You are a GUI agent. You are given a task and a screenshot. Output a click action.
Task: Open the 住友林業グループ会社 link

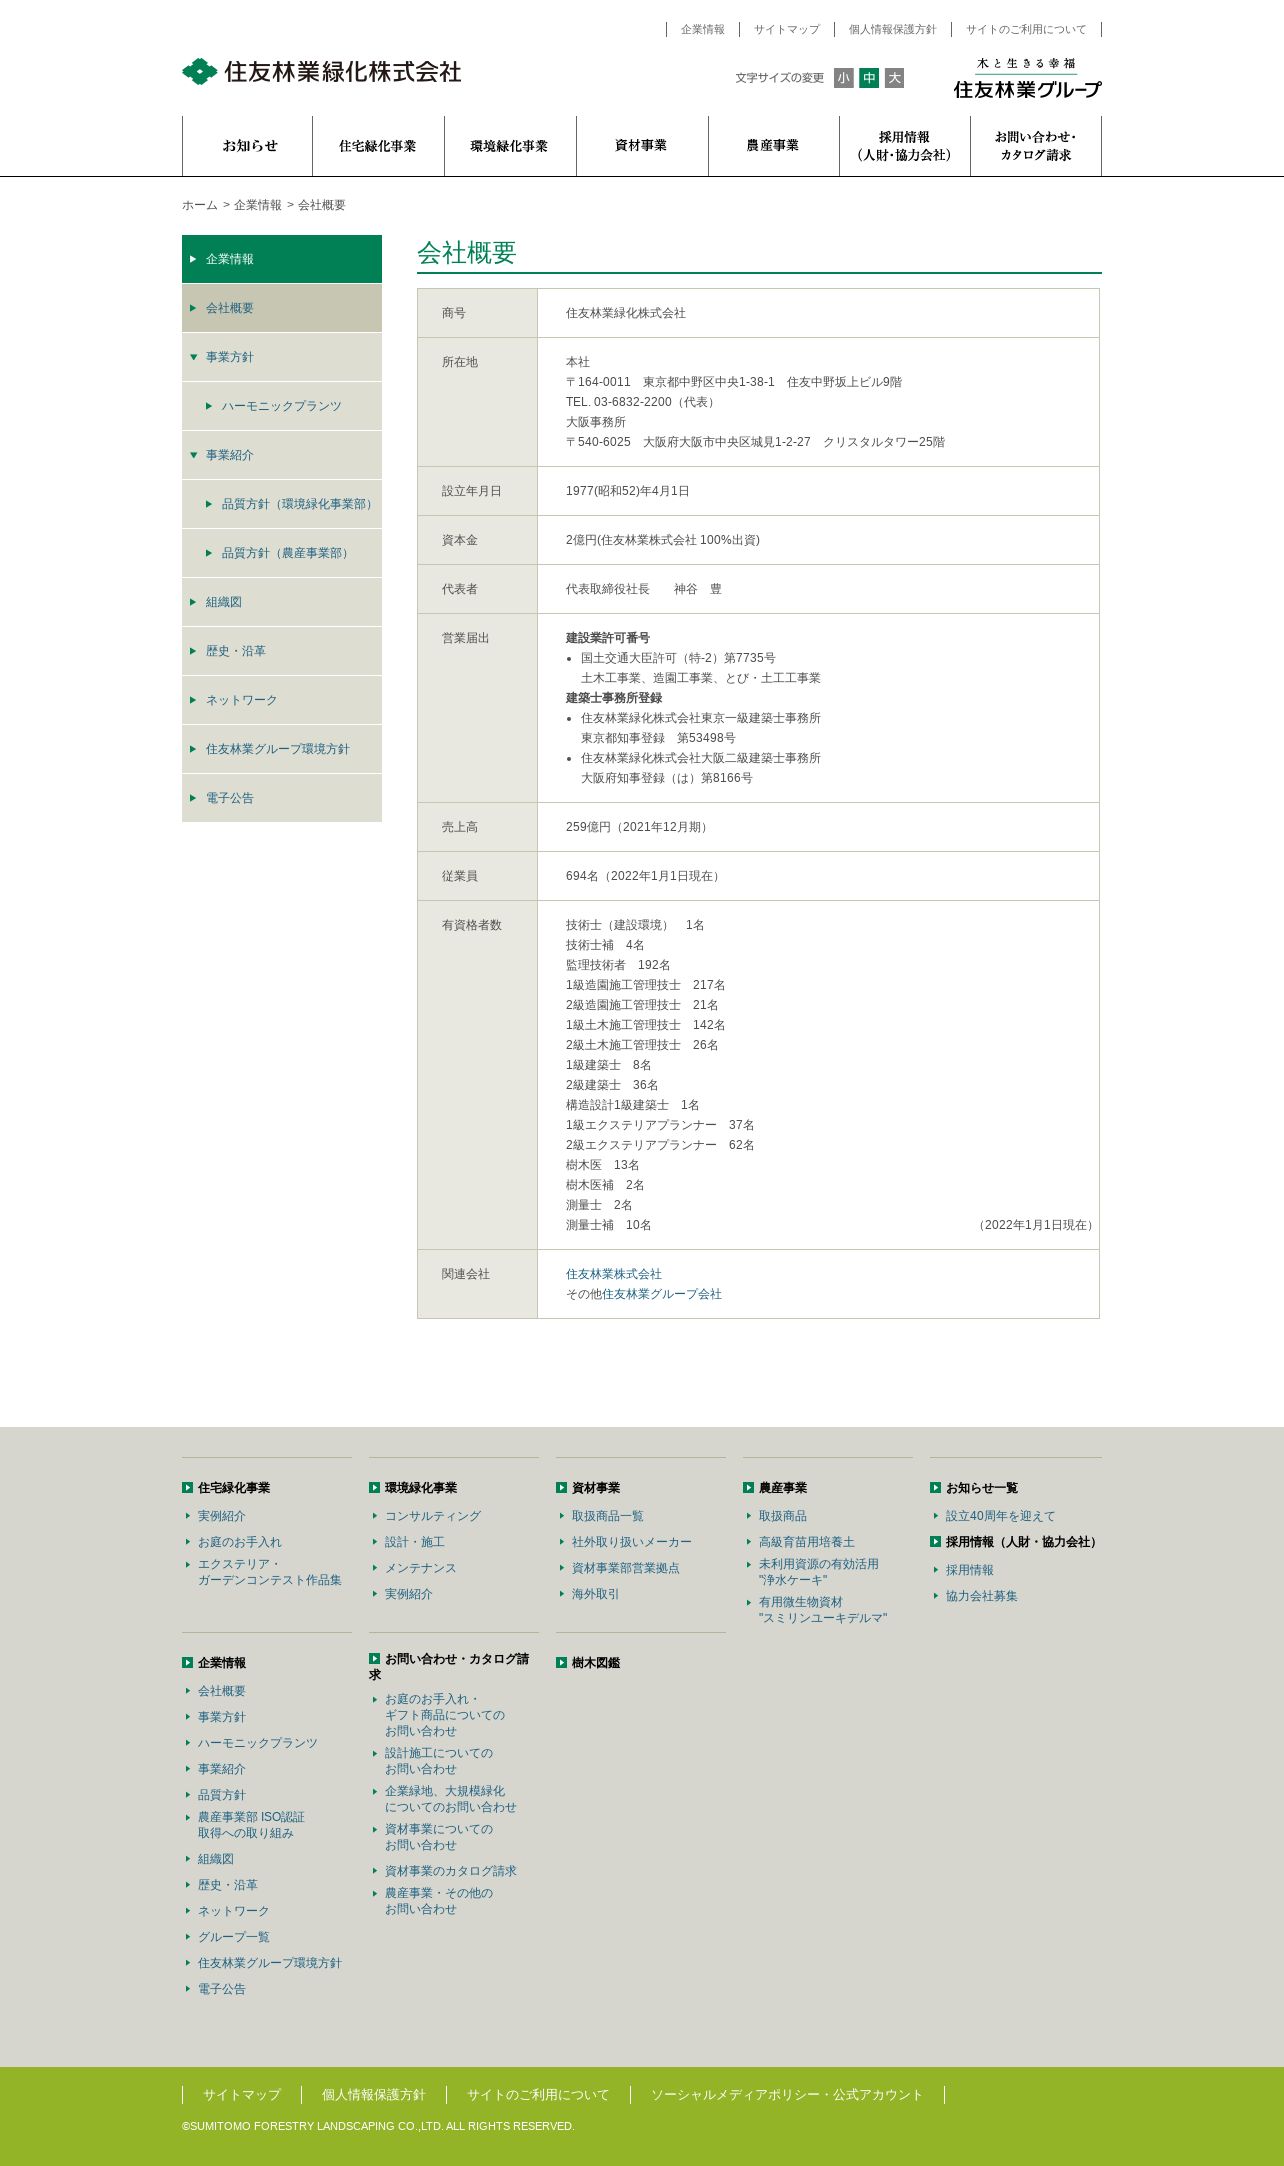pos(662,1294)
